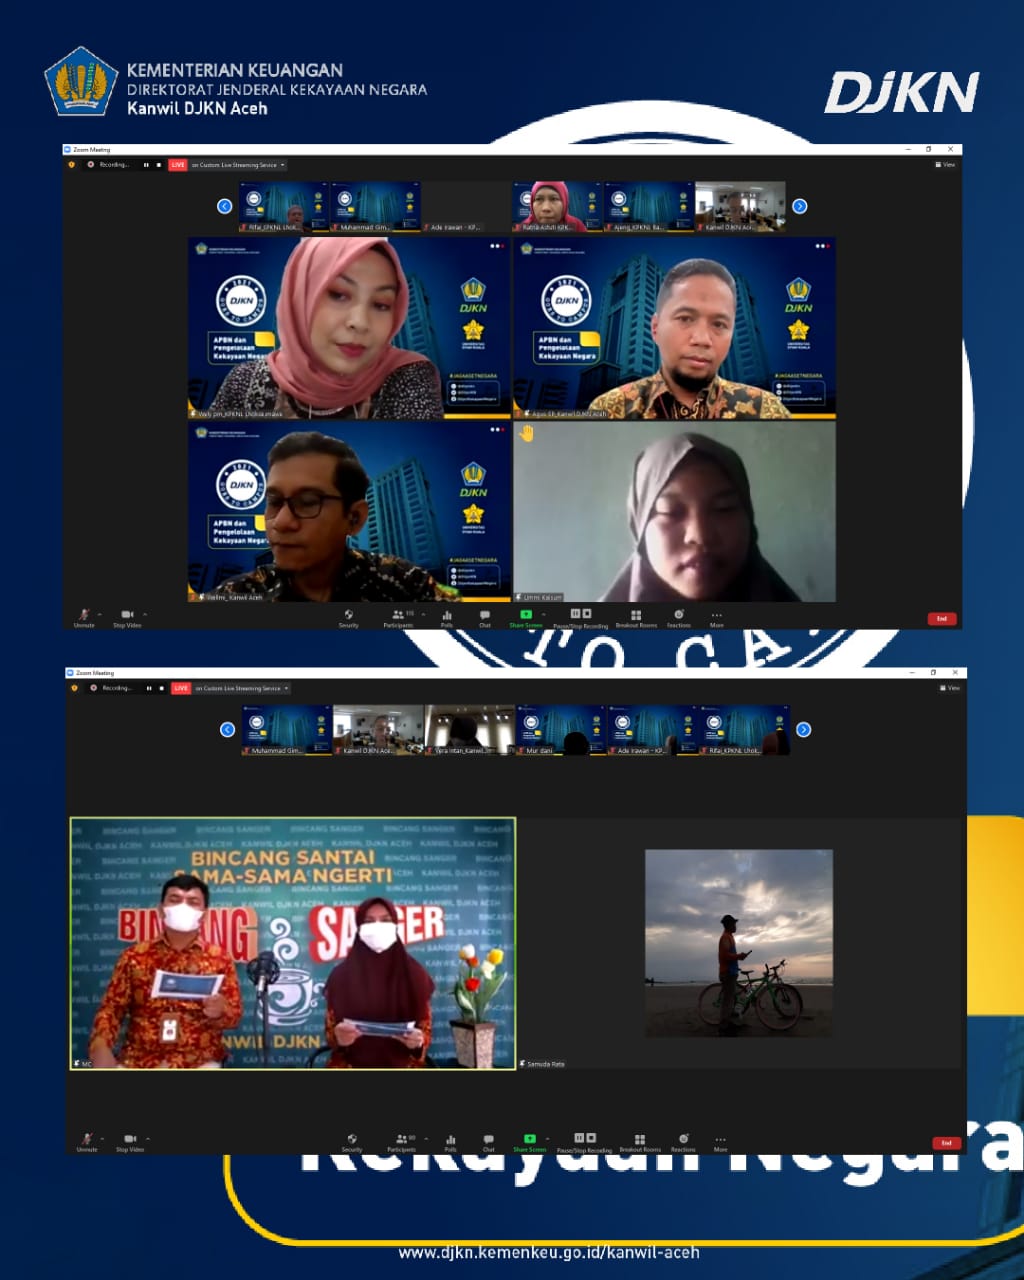
Task: Unmute microphone in the top Zoom window
Action: click(x=84, y=617)
